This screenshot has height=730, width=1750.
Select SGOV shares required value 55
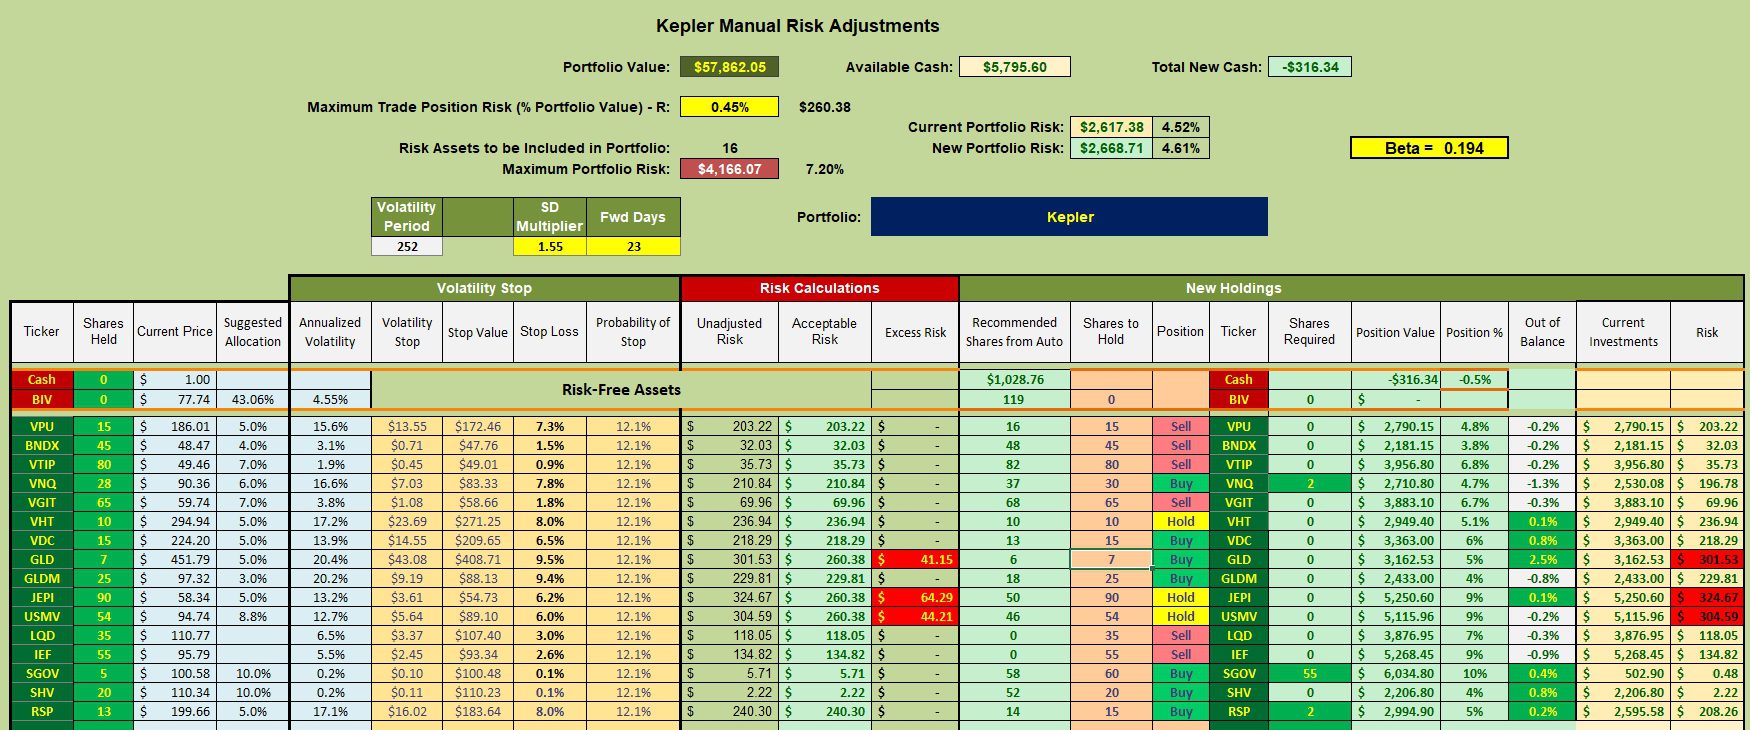(1309, 673)
